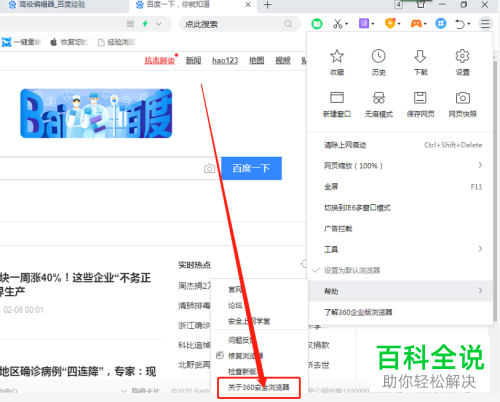The width and height of the screenshot is (500, 402).
Task: Select 修复浏览器 in help submenu
Action: pos(259,356)
